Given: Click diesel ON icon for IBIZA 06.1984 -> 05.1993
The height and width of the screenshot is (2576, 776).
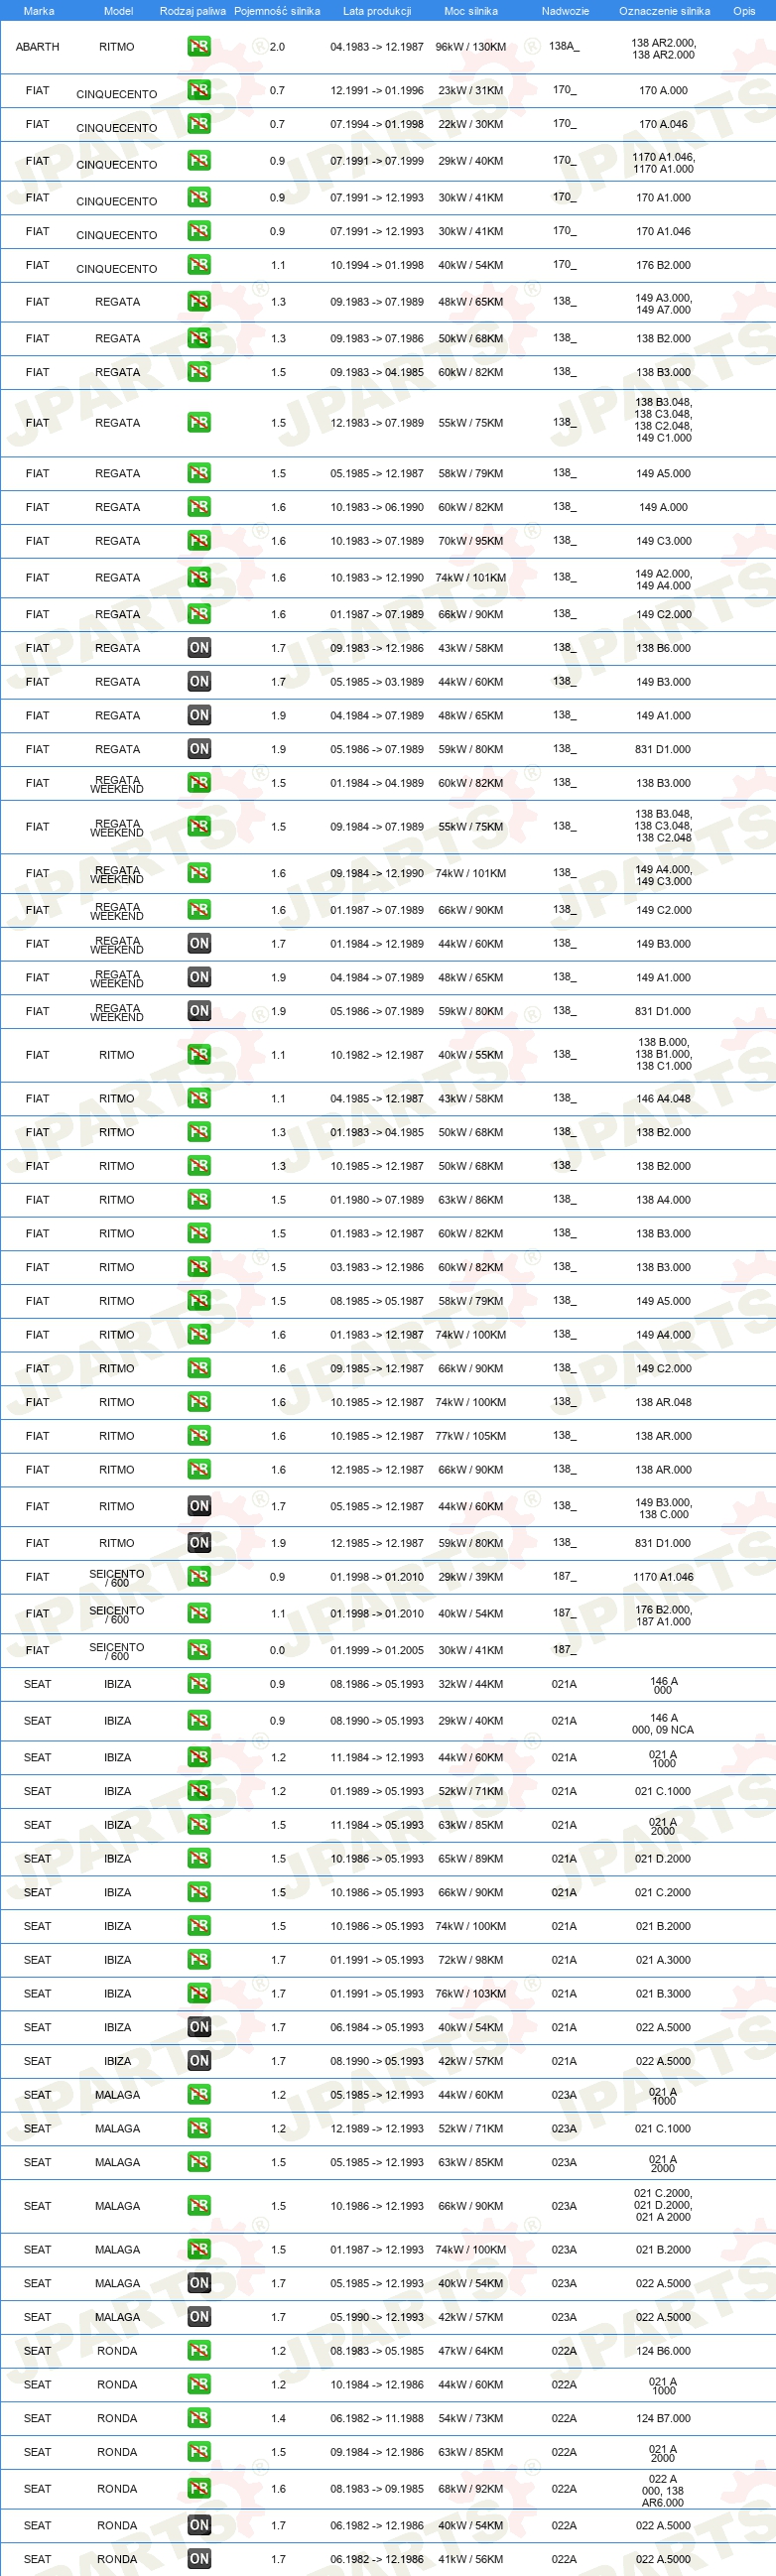Looking at the screenshot, I should click(x=199, y=2027).
